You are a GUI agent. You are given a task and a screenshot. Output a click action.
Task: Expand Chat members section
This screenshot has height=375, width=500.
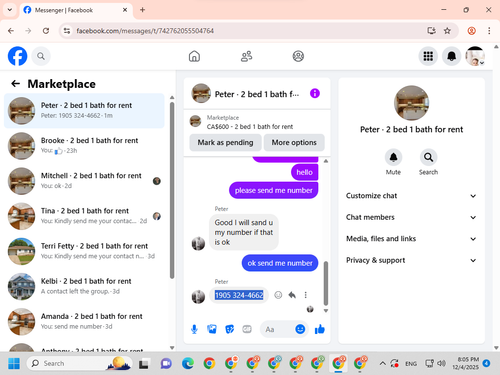411,217
